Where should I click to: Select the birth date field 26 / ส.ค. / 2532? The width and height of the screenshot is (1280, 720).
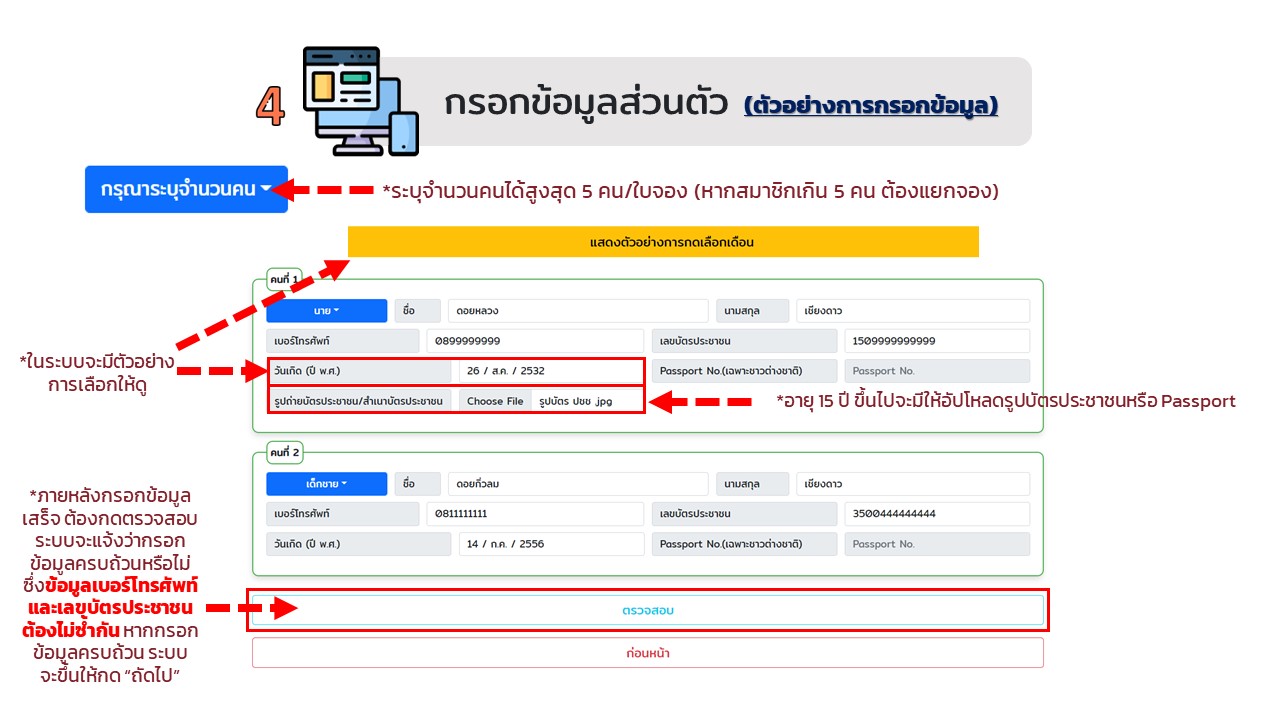pos(549,371)
